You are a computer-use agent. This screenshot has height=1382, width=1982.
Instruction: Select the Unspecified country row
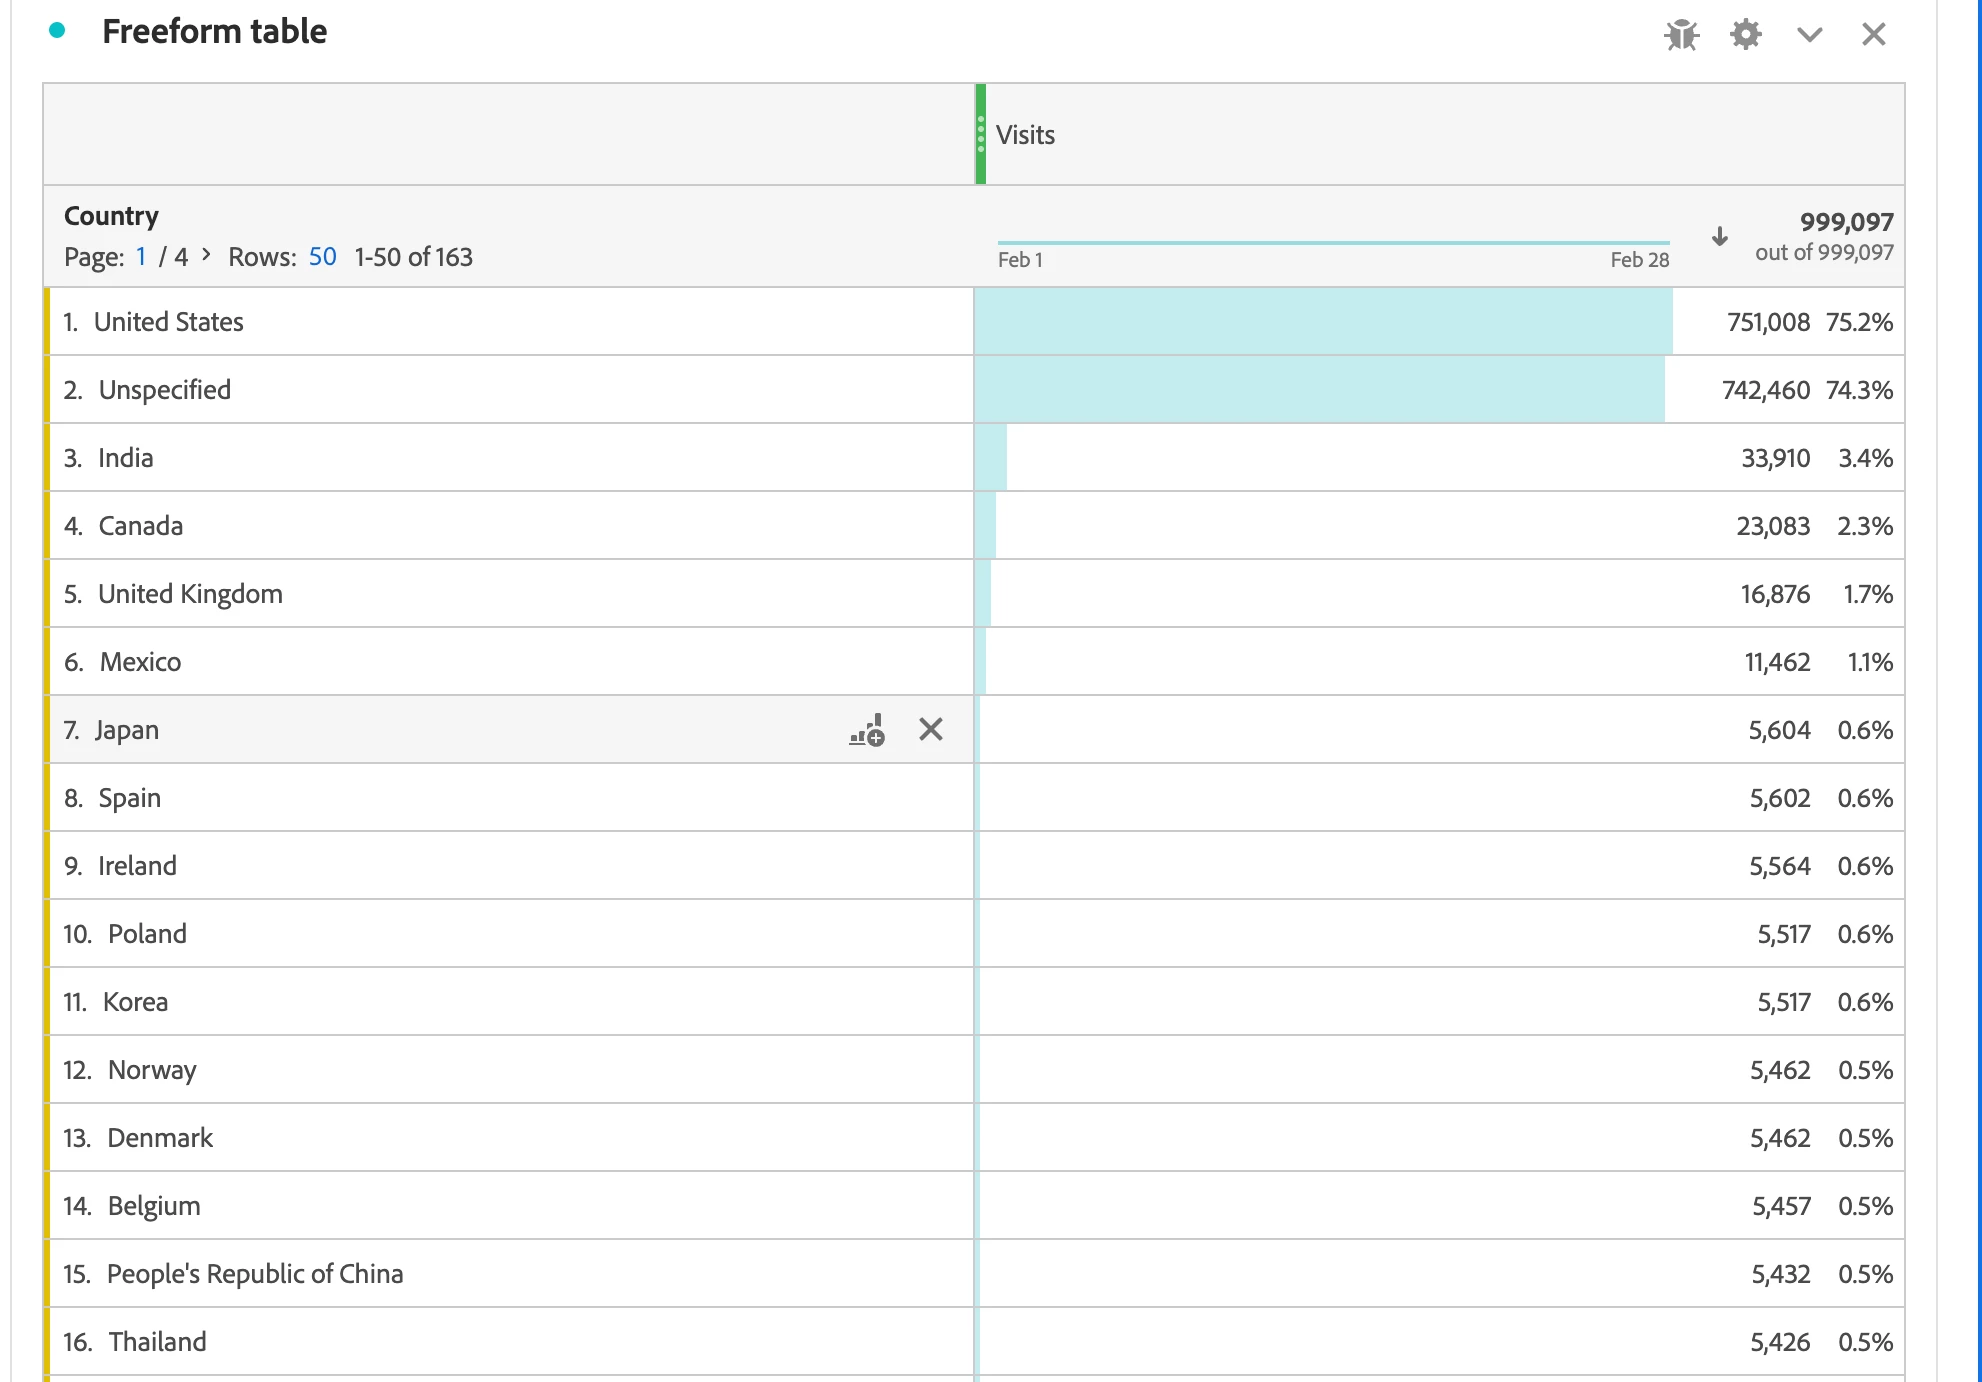(x=164, y=390)
